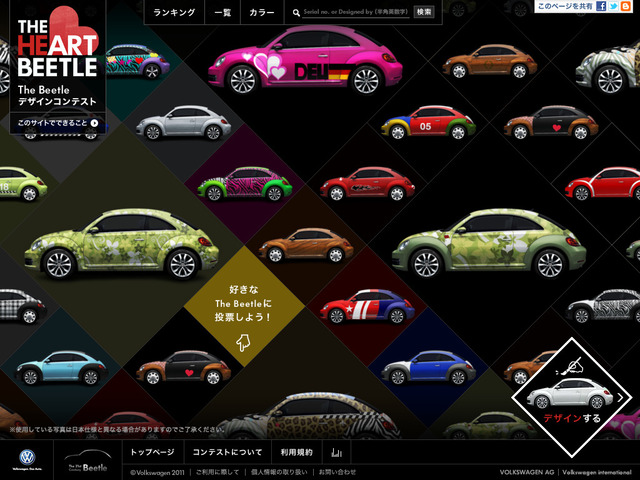Click arrow icon beside このサイトでできること

[x=94, y=123]
